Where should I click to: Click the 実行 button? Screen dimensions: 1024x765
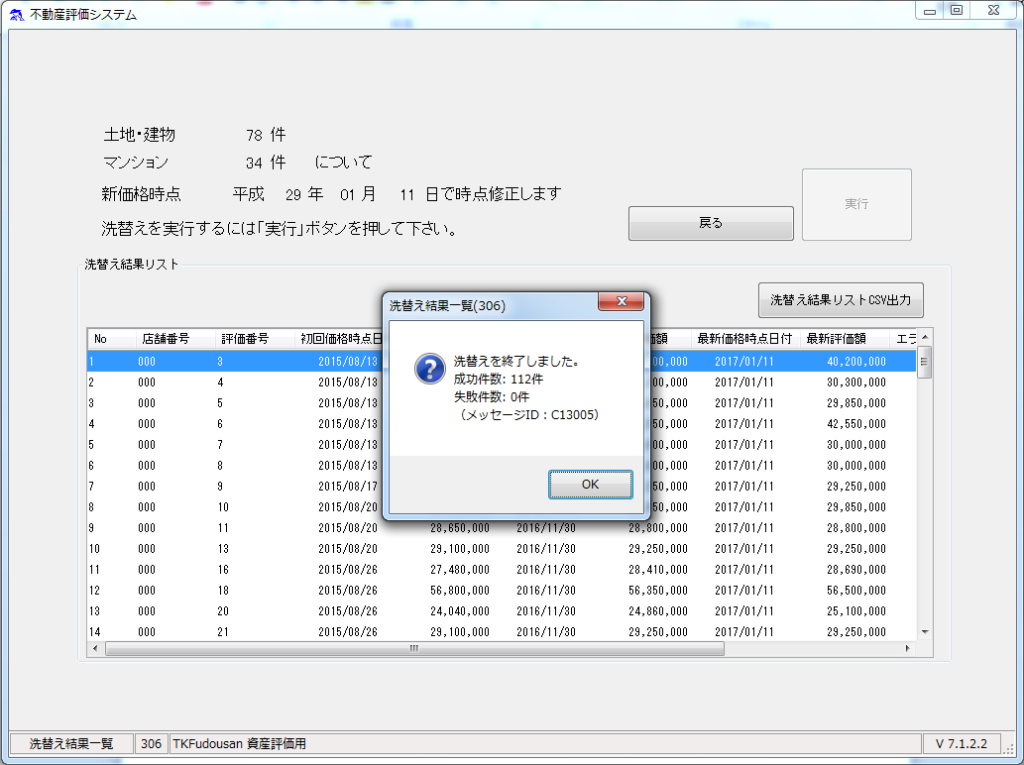coord(856,204)
